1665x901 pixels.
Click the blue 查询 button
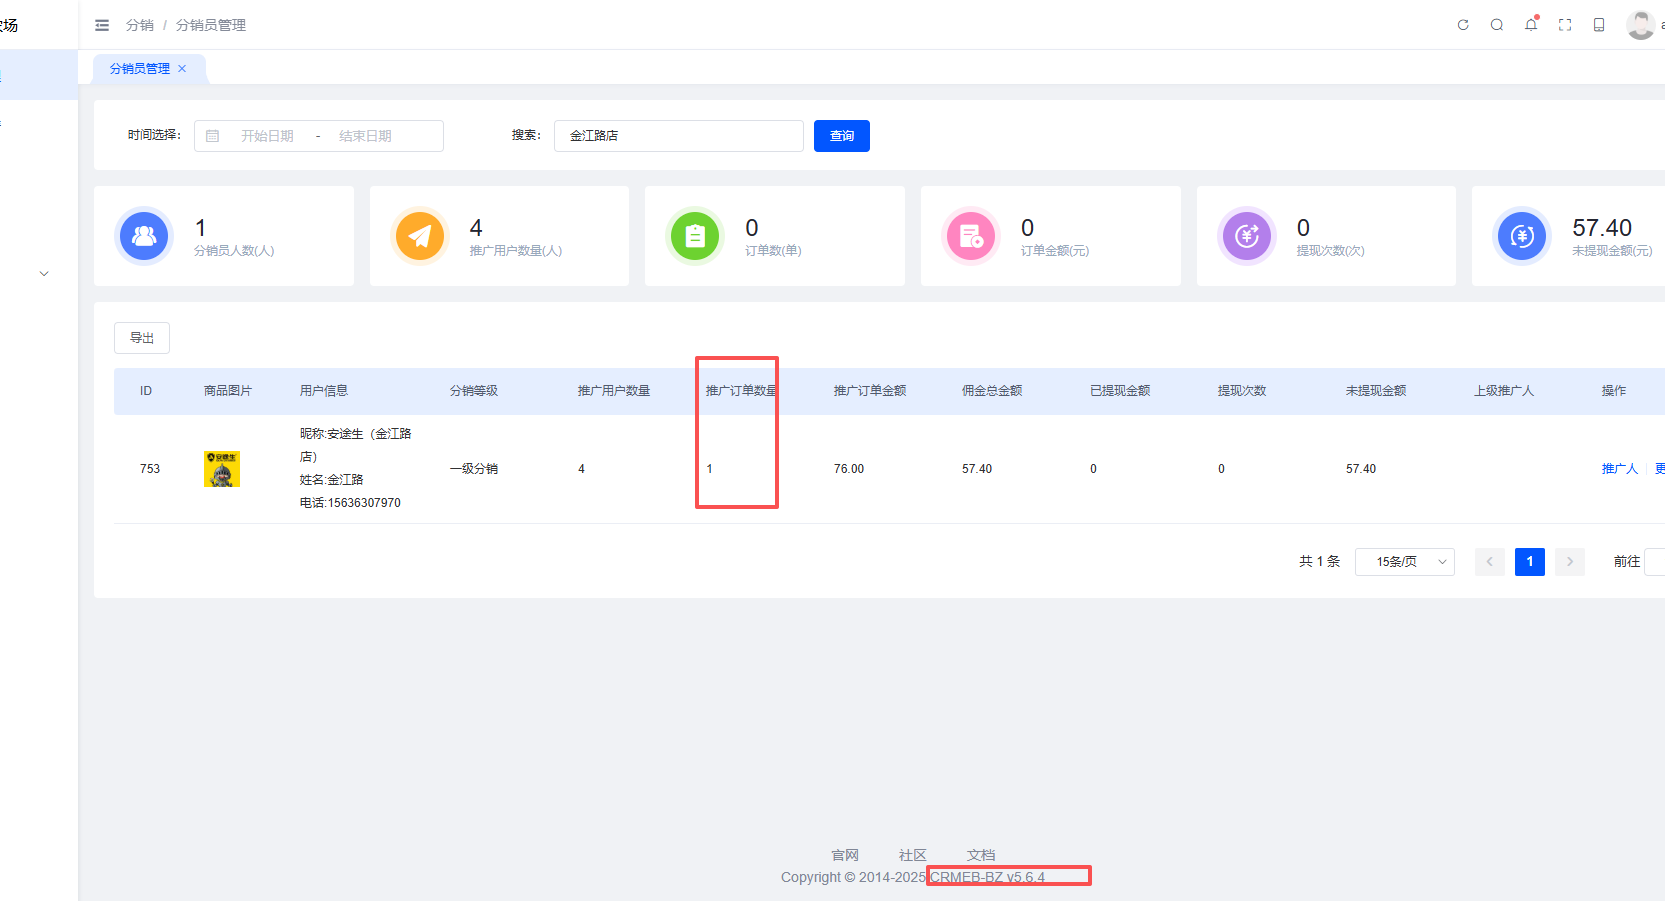point(841,136)
